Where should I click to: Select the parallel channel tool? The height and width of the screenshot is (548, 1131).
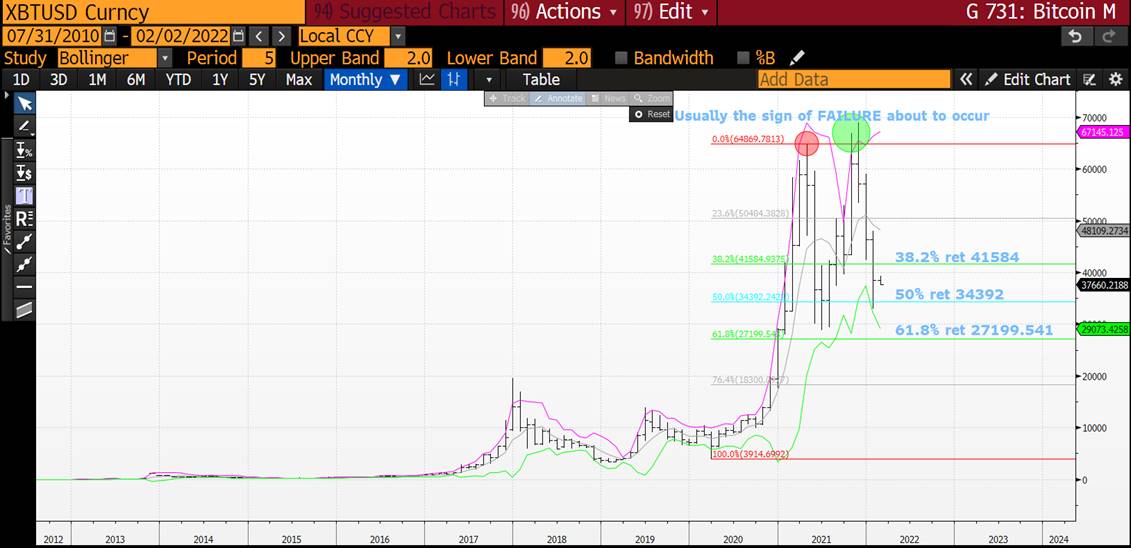25,310
